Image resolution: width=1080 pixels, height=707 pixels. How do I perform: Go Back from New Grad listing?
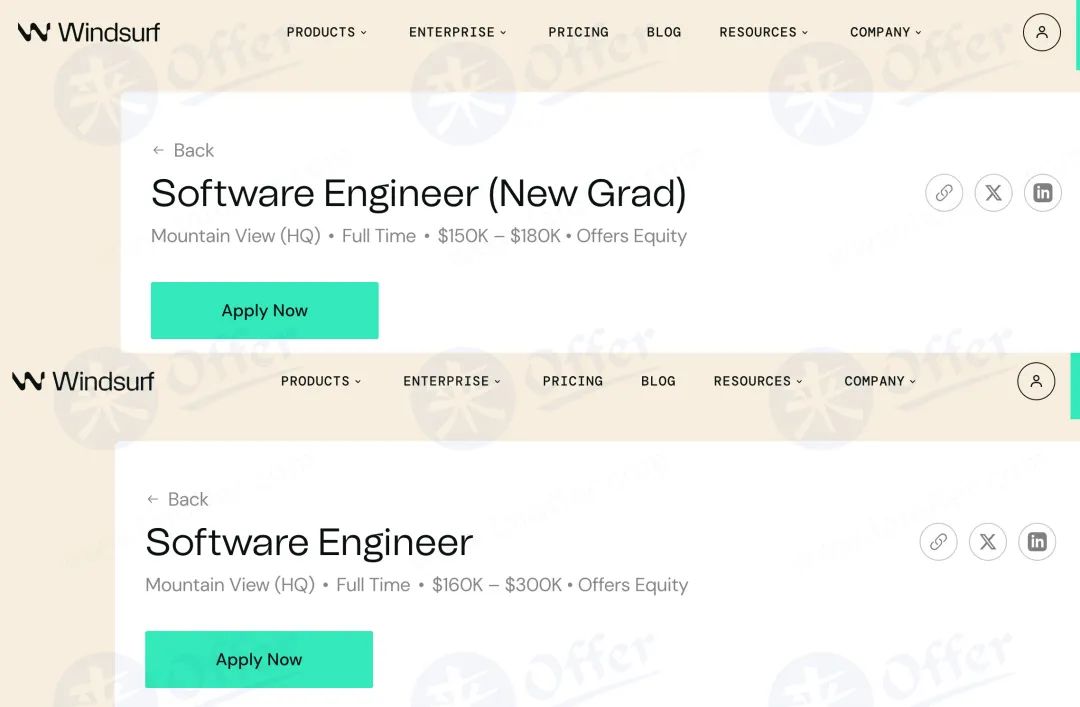pos(183,150)
